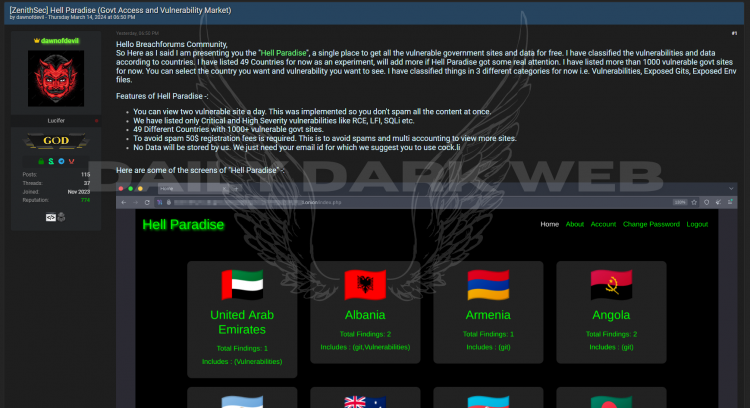The height and width of the screenshot is (408, 750).
Task: Open the Account nav item
Action: (603, 224)
